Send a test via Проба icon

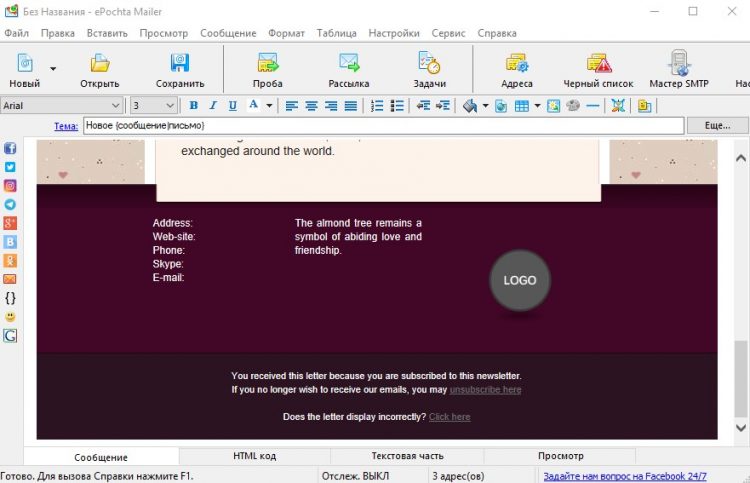click(267, 70)
